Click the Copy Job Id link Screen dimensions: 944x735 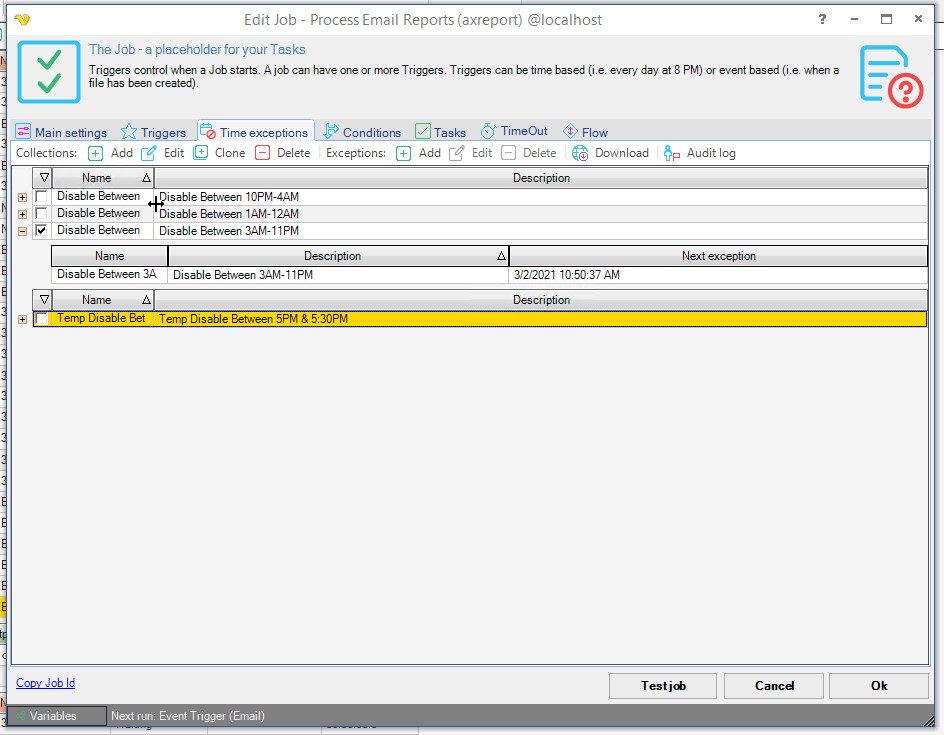[x=45, y=683]
